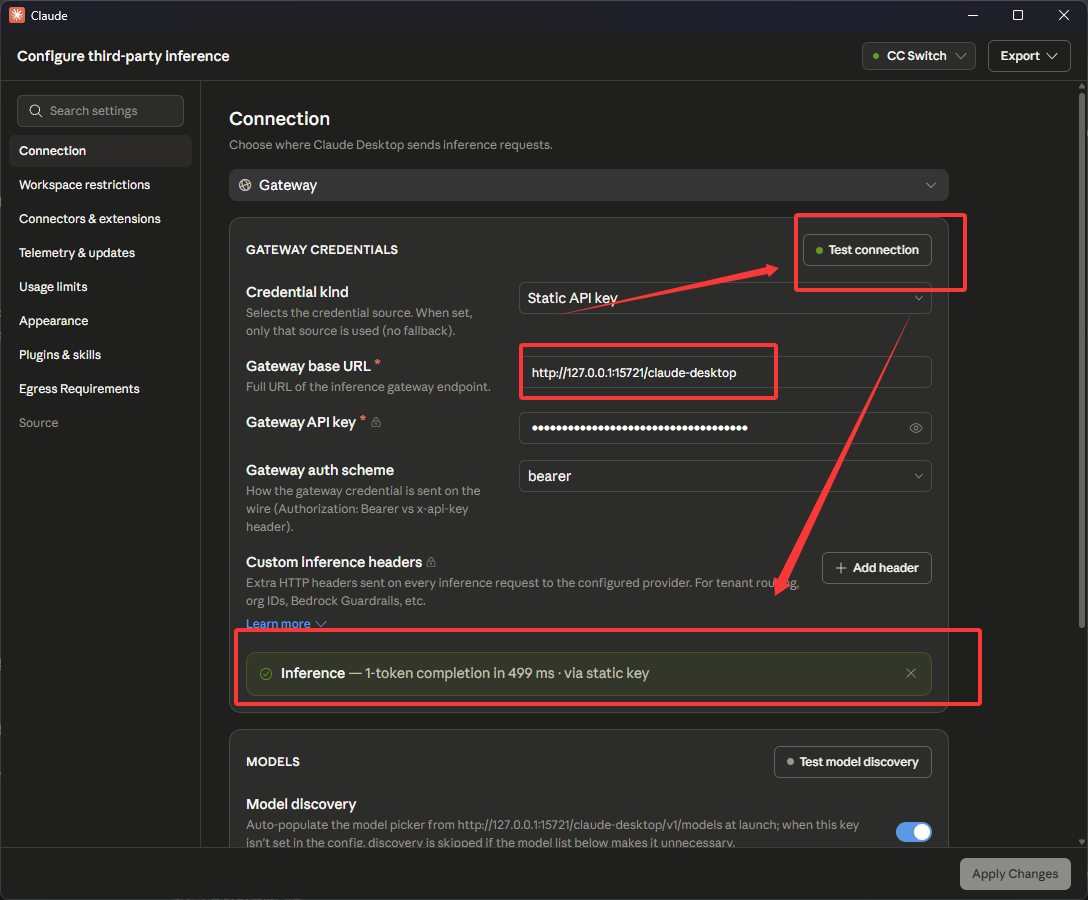Maximize the Claude window
Viewport: 1088px width, 900px height.
click(1017, 15)
